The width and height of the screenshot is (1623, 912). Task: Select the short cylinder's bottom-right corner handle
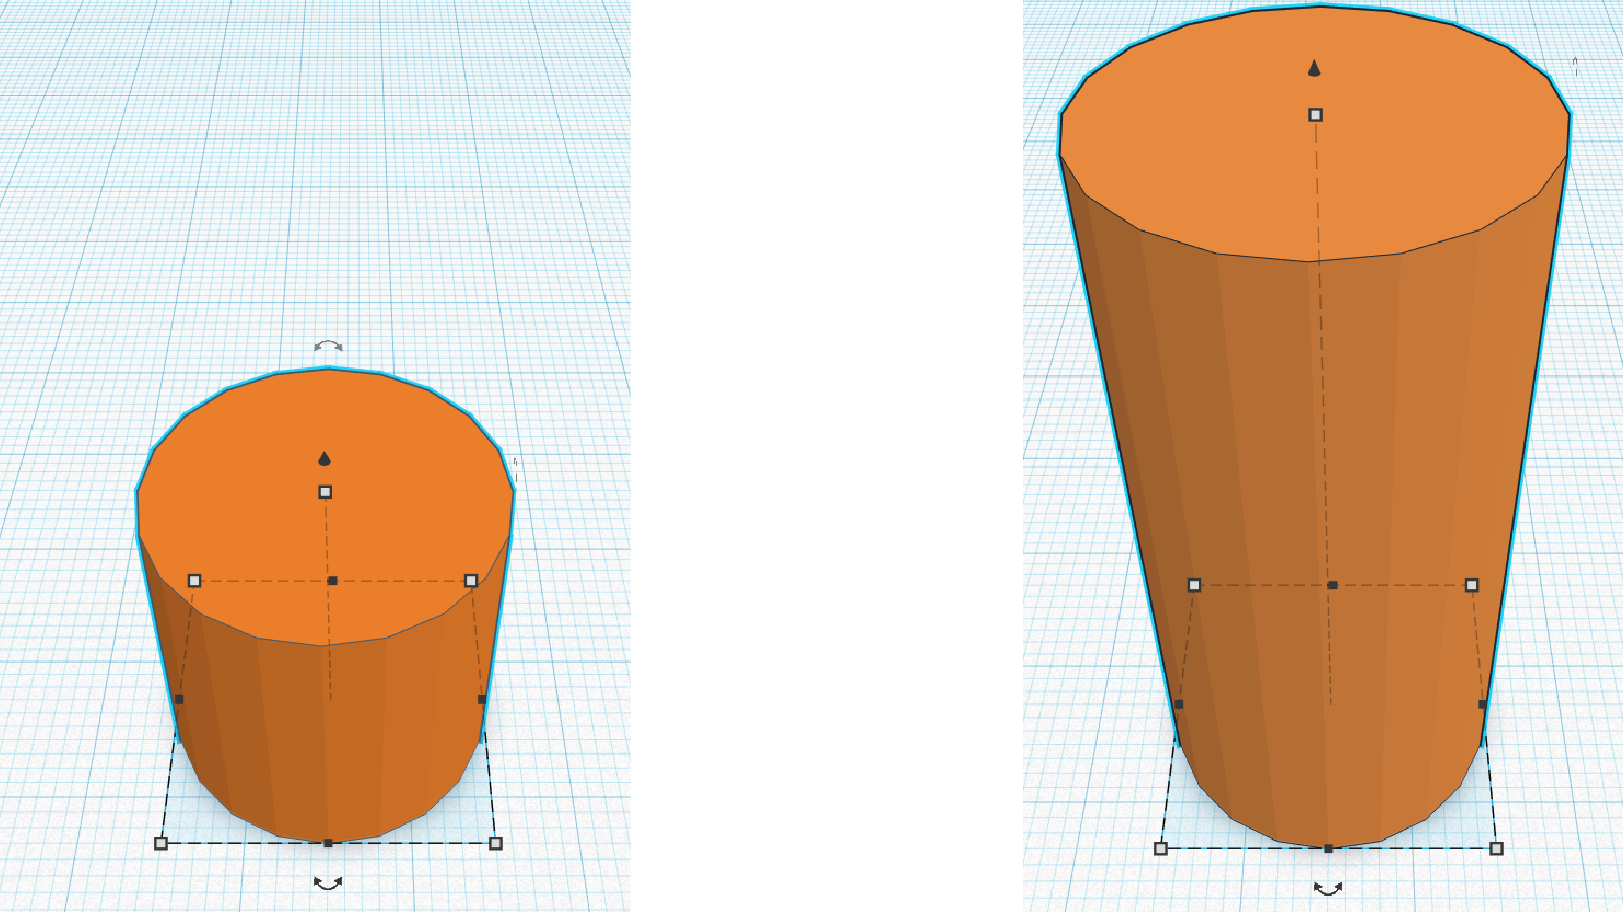496,843
